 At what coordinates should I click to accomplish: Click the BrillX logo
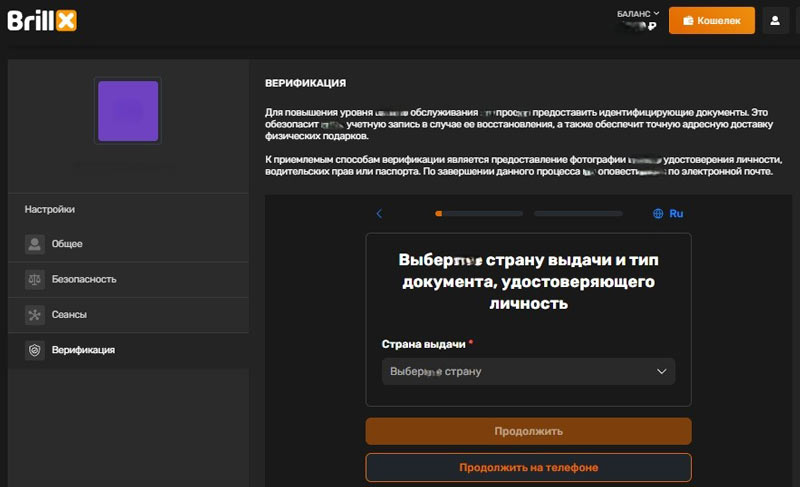tap(42, 21)
